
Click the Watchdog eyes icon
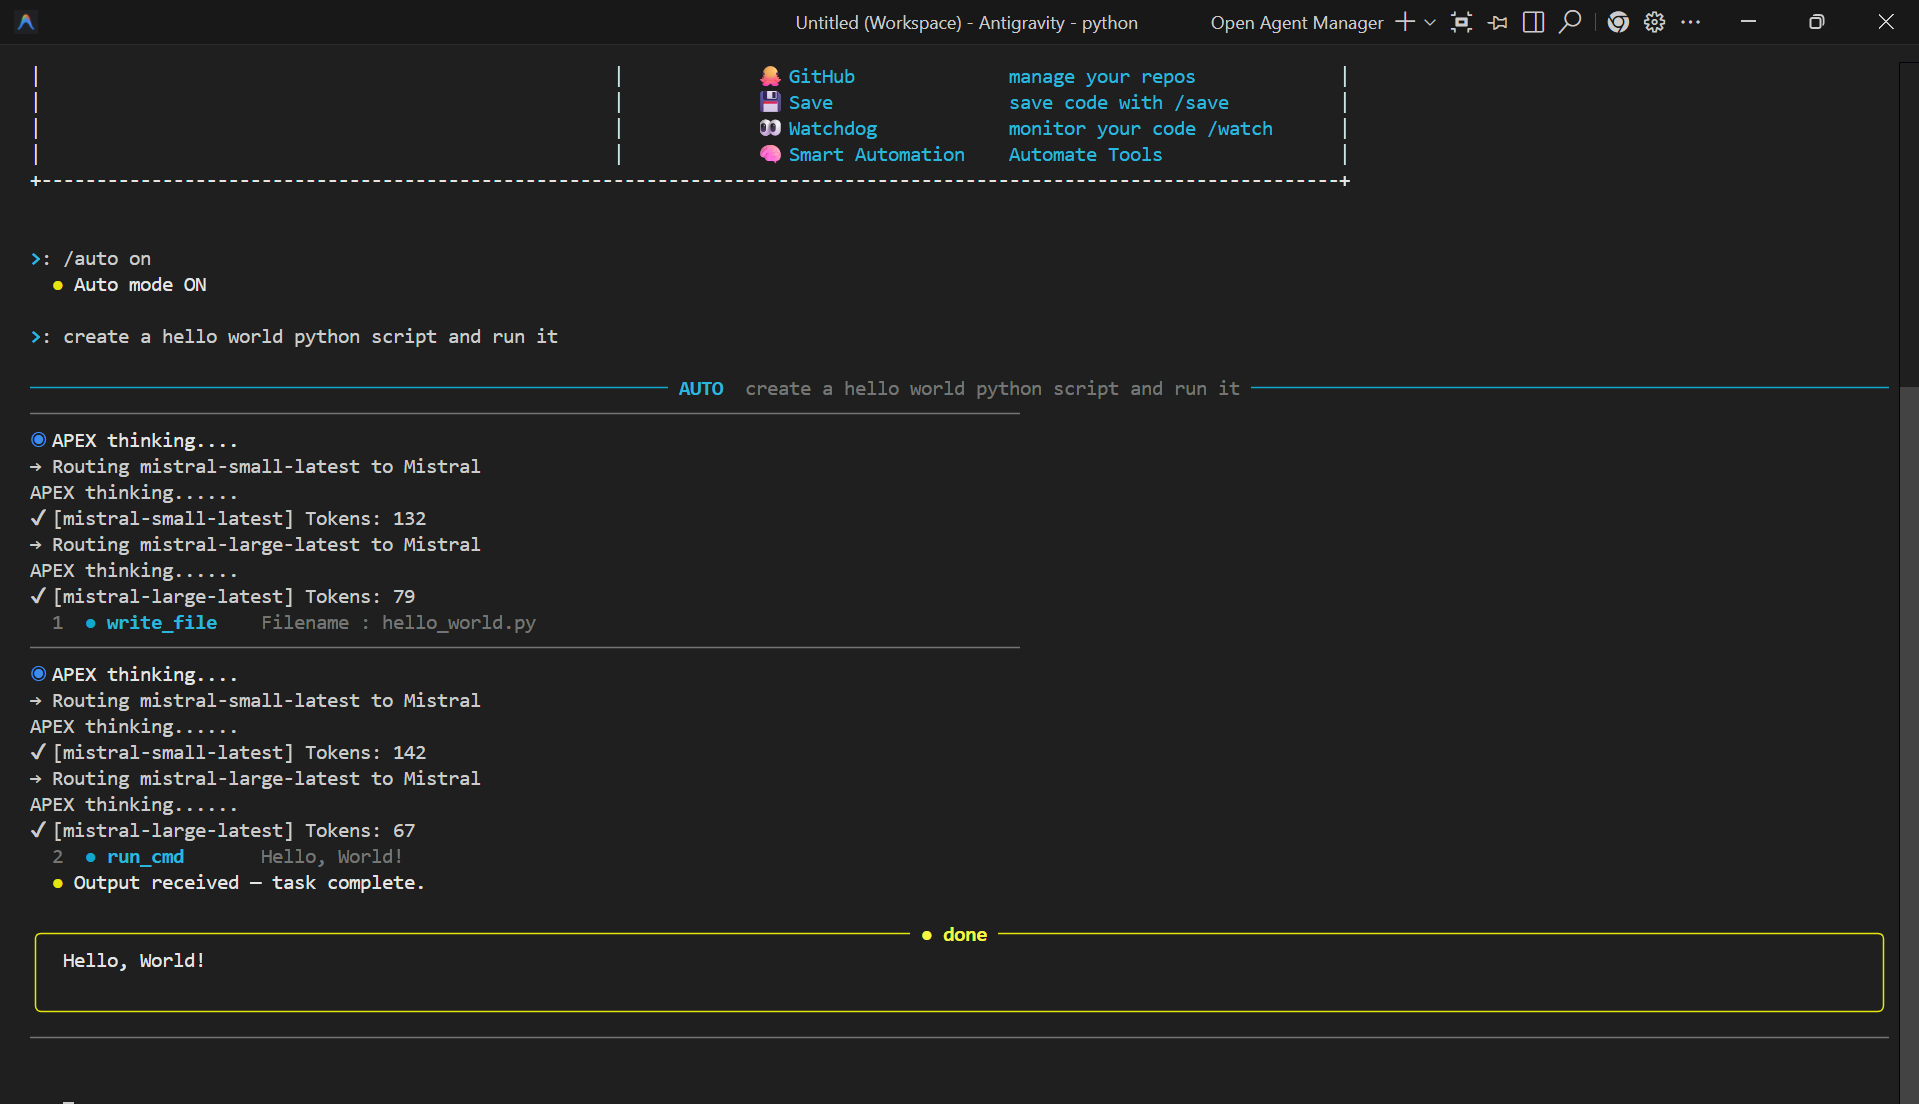click(x=770, y=128)
